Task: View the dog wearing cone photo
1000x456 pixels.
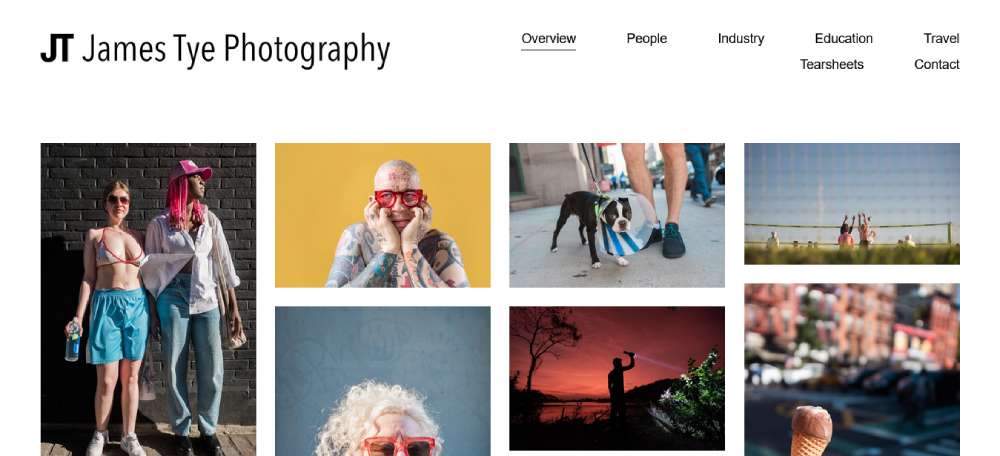Action: (617, 215)
